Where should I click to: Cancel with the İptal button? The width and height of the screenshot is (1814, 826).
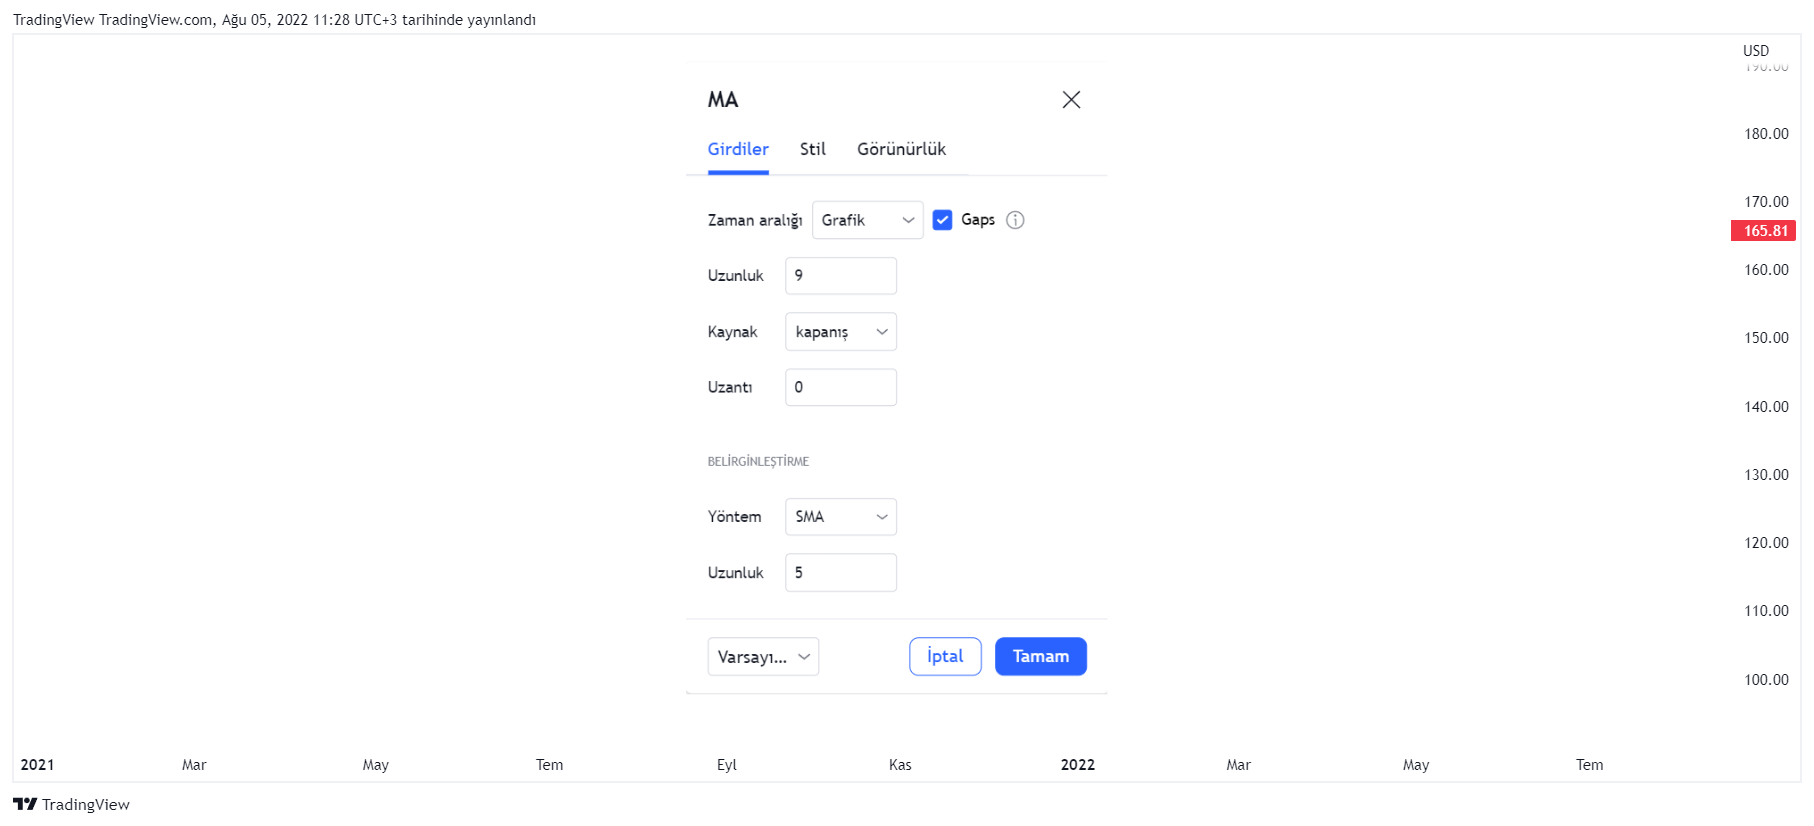click(x=945, y=657)
